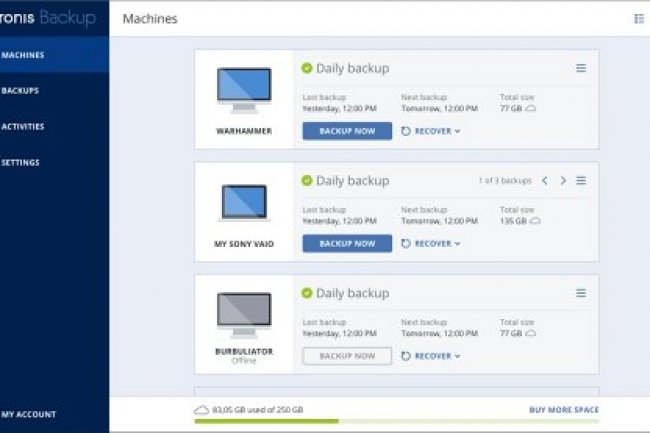
Task: Click the WARHAMMER desktop monitor icon
Action: coord(244,90)
